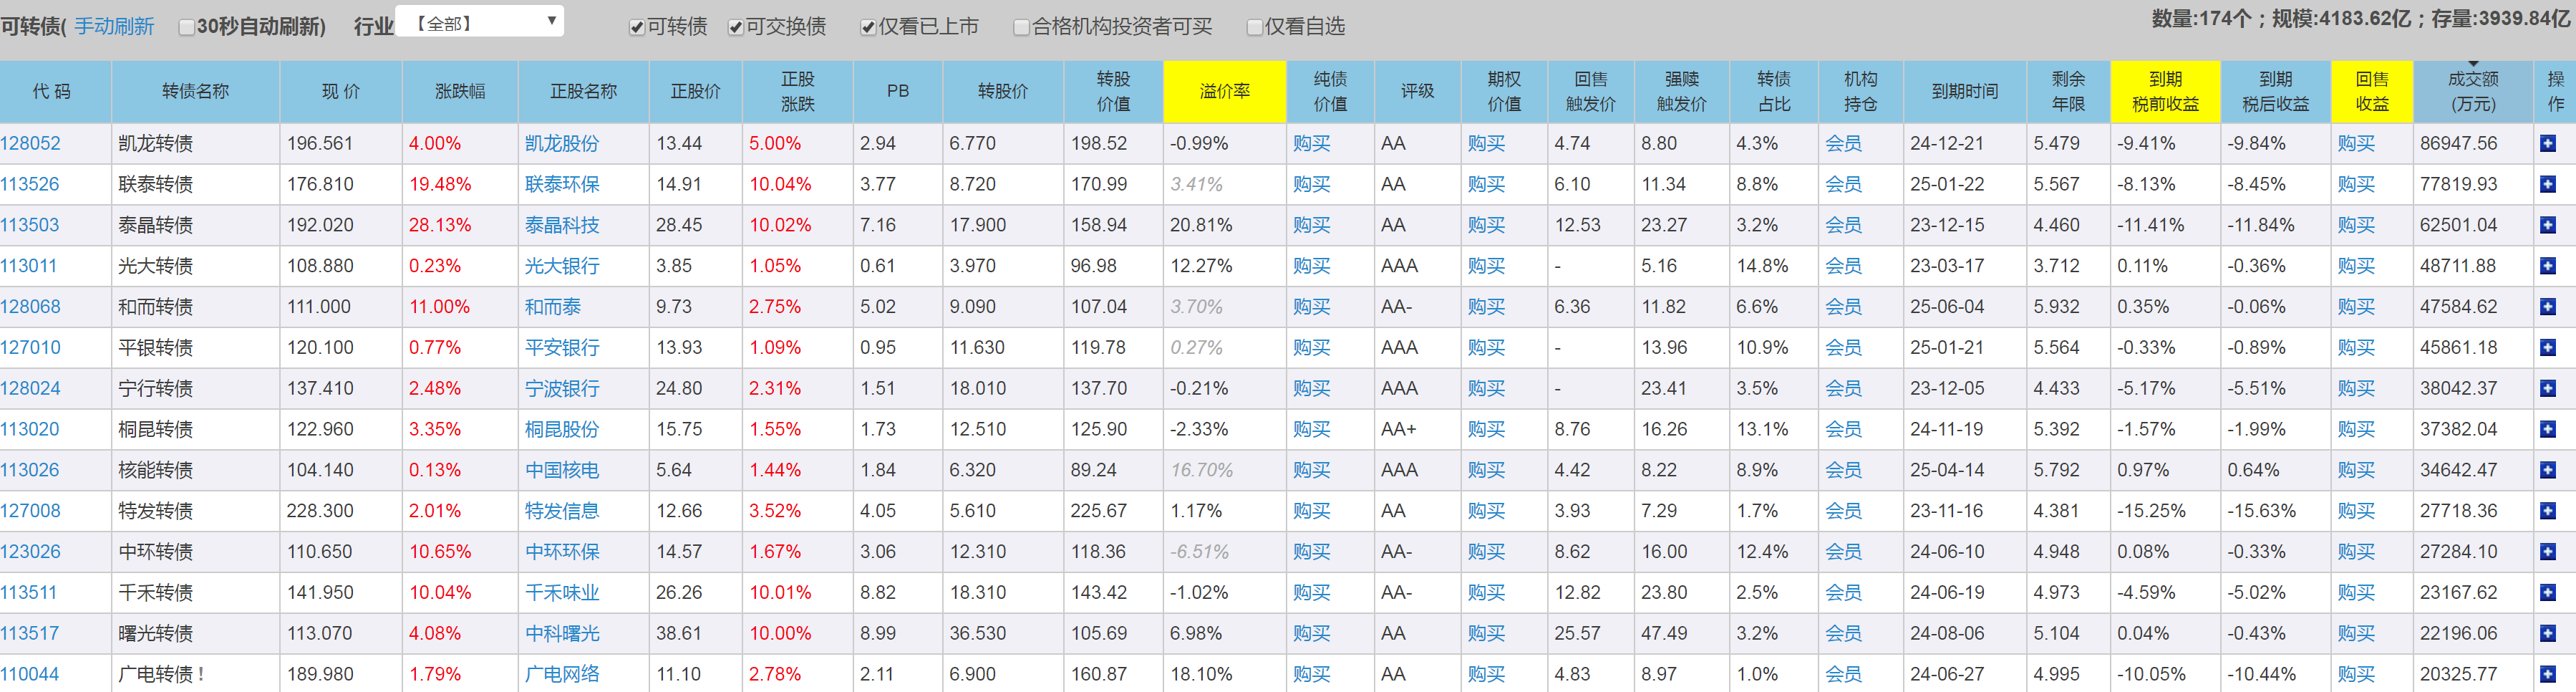Select the turnover value 86947.56
Viewport: 2576px width, 692px height.
[2458, 144]
